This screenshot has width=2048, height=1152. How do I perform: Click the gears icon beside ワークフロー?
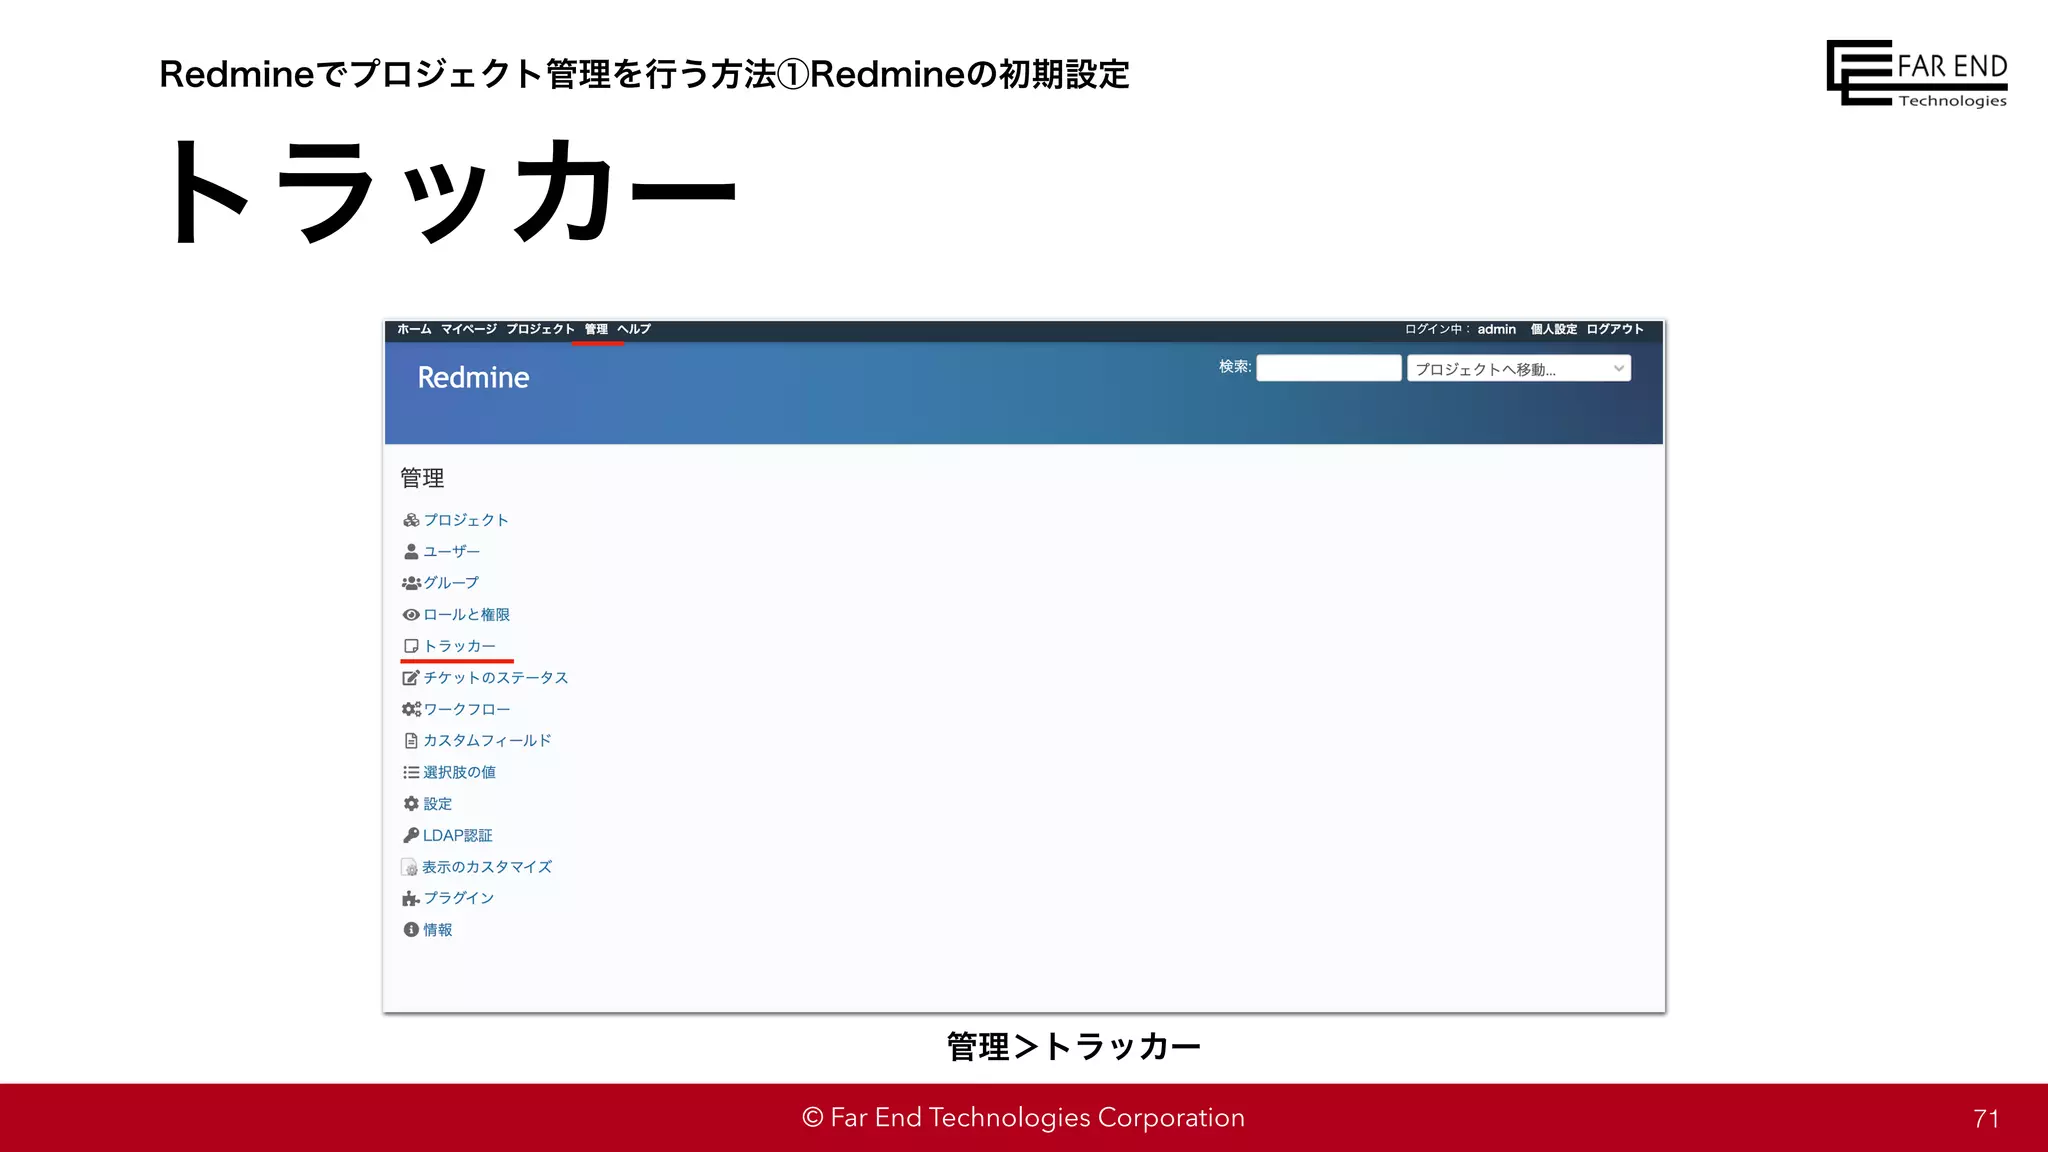(x=411, y=709)
